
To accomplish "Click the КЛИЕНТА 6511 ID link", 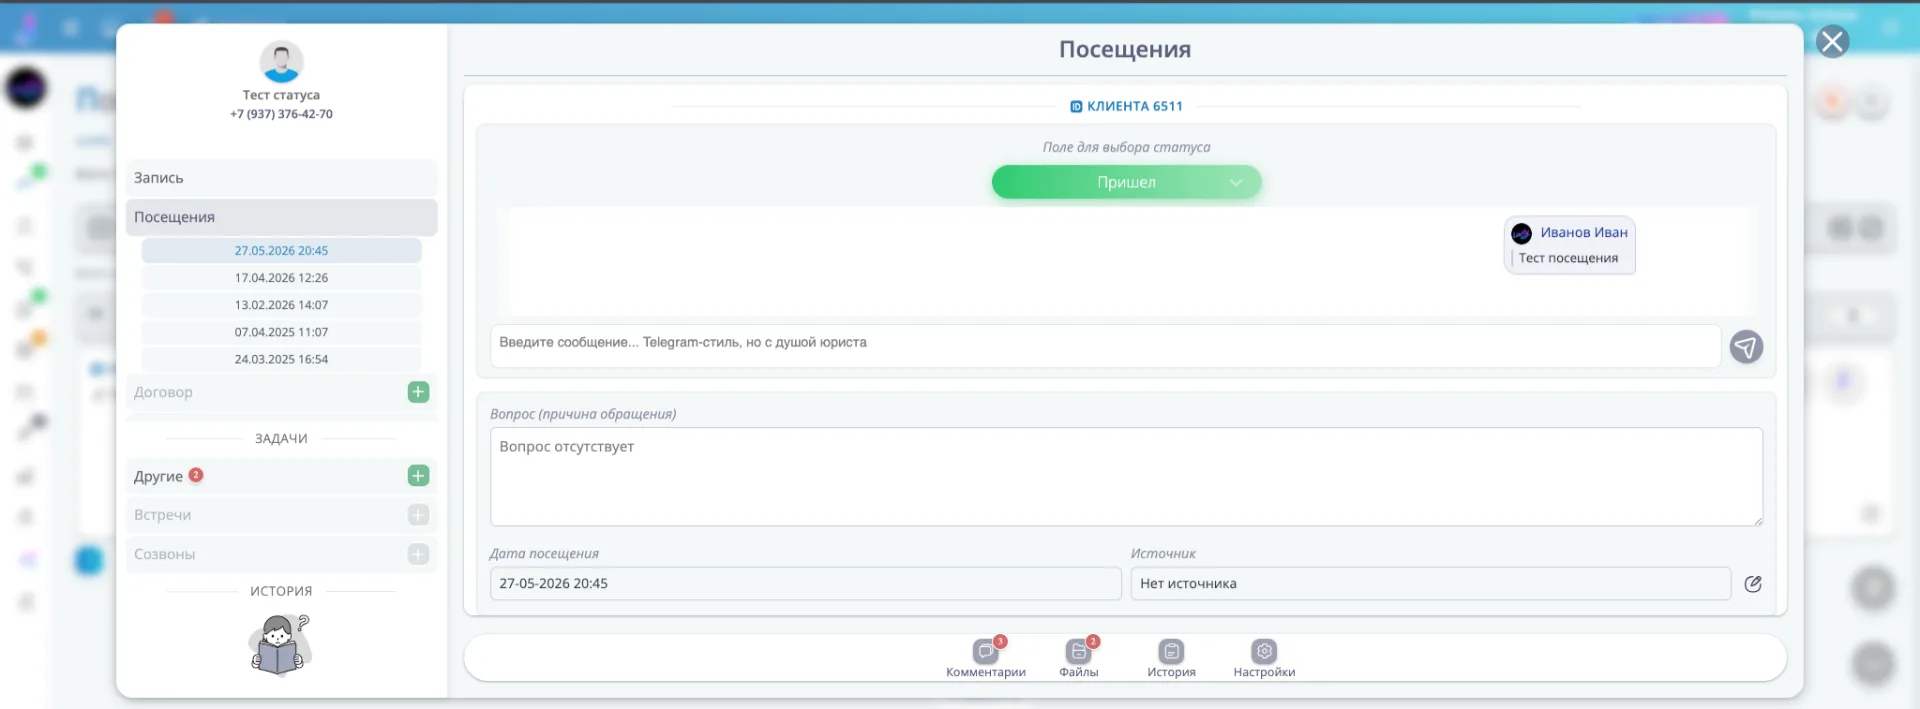I will pos(1126,106).
